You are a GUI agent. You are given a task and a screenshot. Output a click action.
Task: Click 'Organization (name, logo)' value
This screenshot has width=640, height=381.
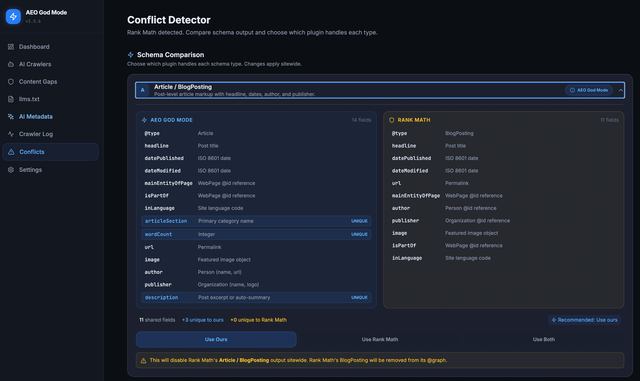(x=228, y=285)
